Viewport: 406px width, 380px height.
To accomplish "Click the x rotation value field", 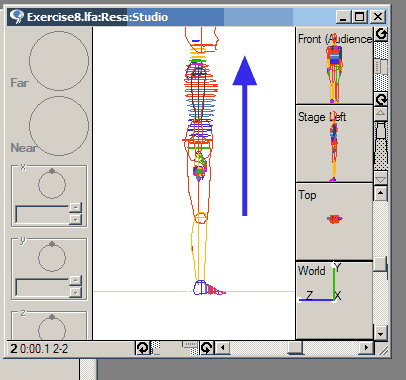I will tap(42, 214).
